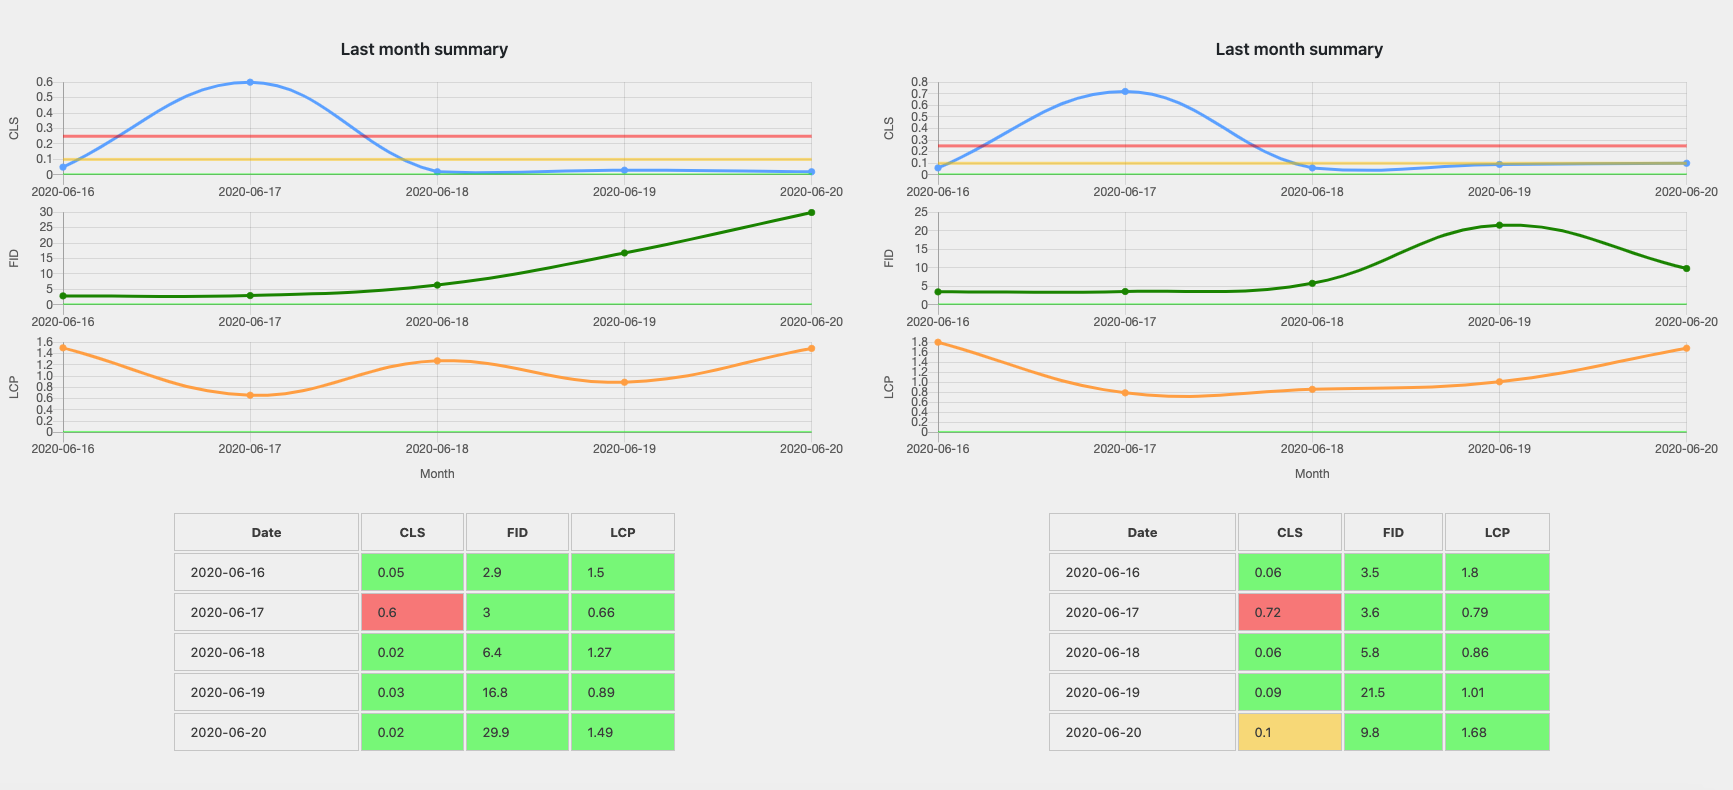Click the red CLS cell showing 0.72
1733x790 pixels.
point(1290,612)
